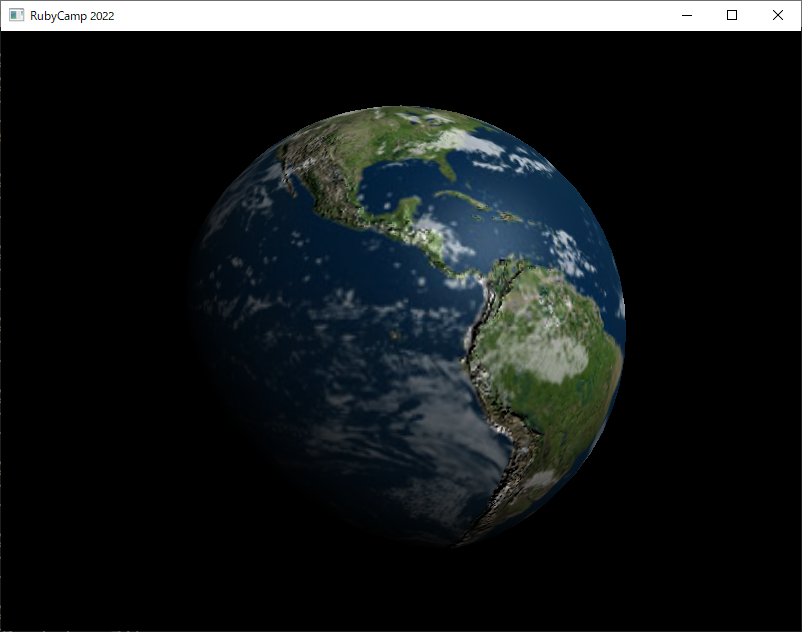Click the rendered Earth globe
The image size is (802, 632).
point(407,327)
